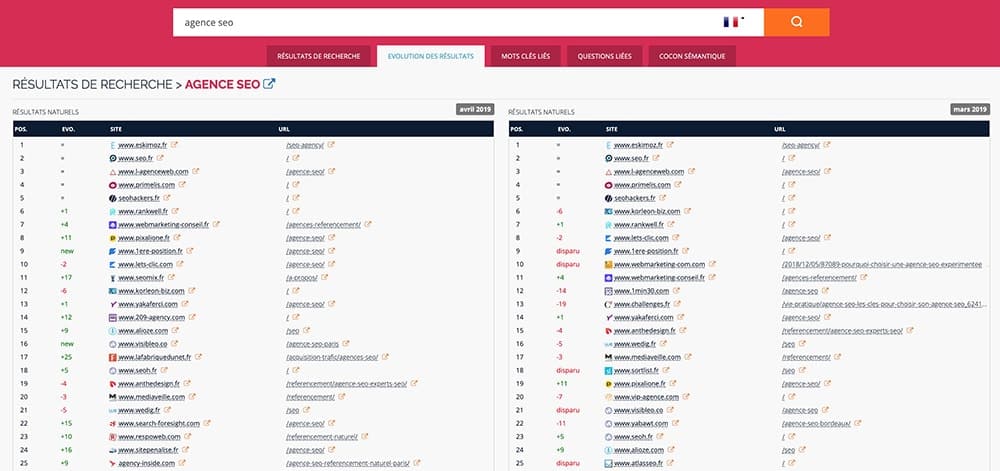Click the '+25' evolution value for lafabriquedunet
The image size is (1000, 471).
point(66,358)
